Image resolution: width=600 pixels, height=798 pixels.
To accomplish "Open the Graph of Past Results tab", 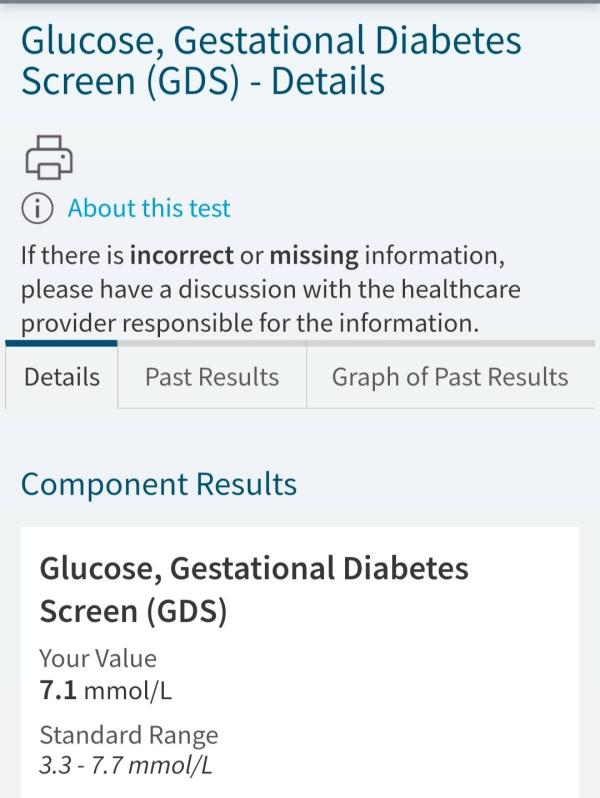I will click(450, 377).
